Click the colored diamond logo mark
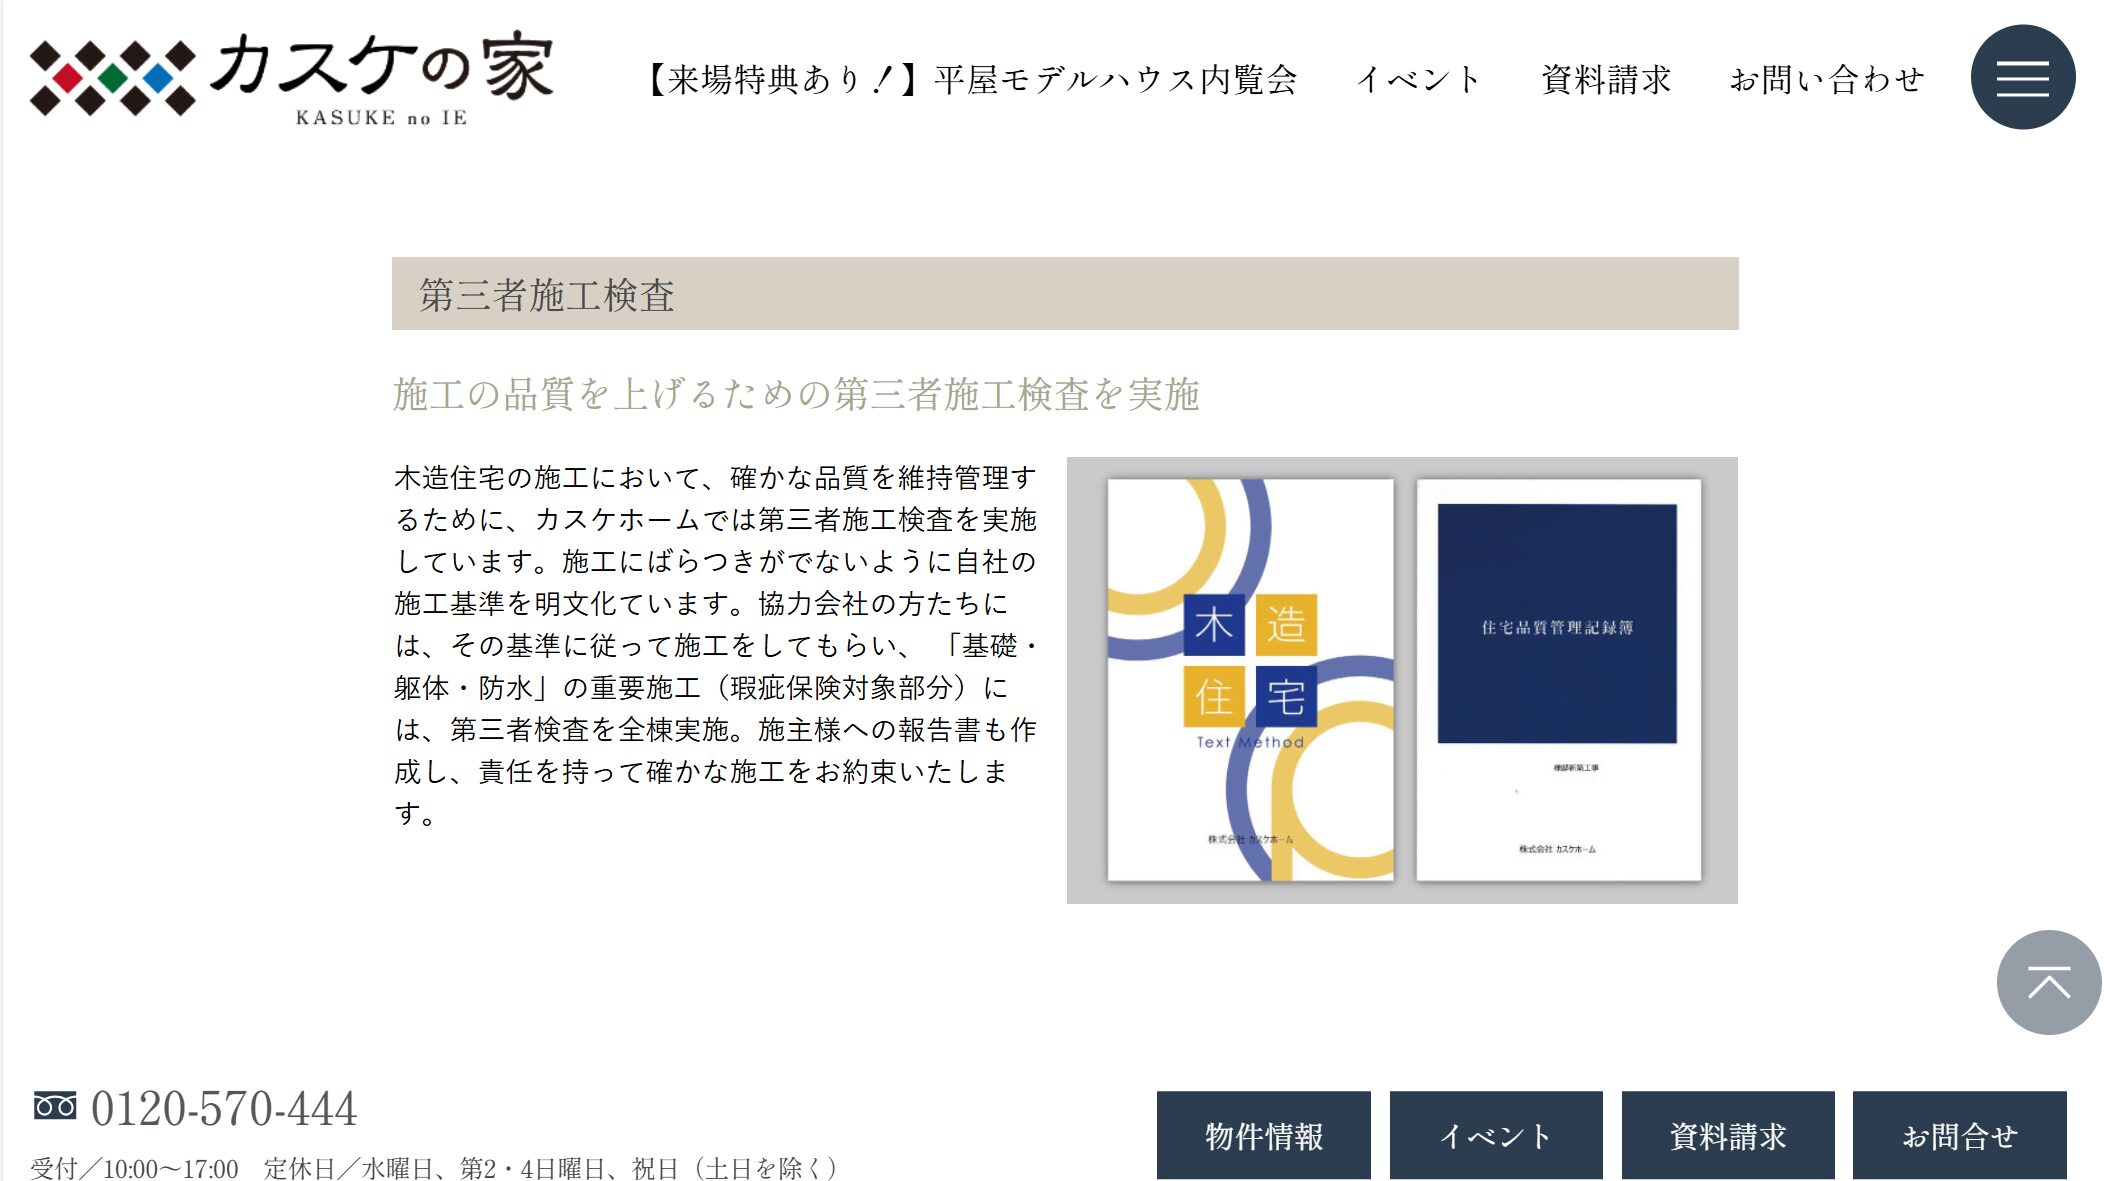This screenshot has height=1181, width=2104. coord(112,77)
